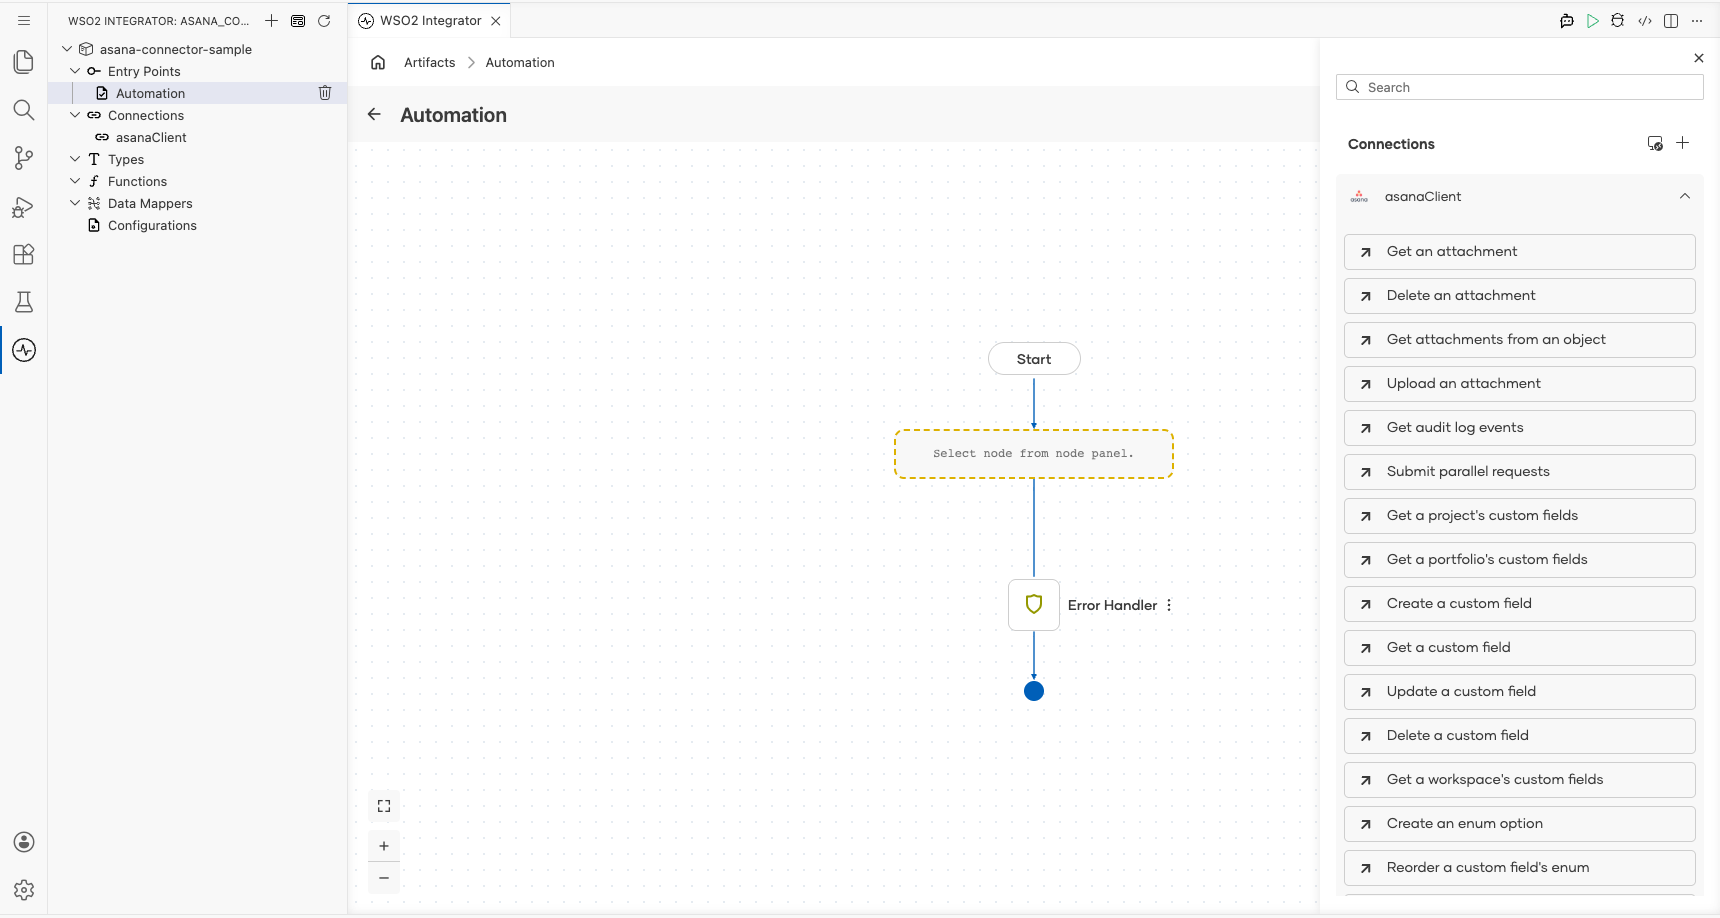
Task: Click the Artifacts breadcrumb
Action: point(429,62)
